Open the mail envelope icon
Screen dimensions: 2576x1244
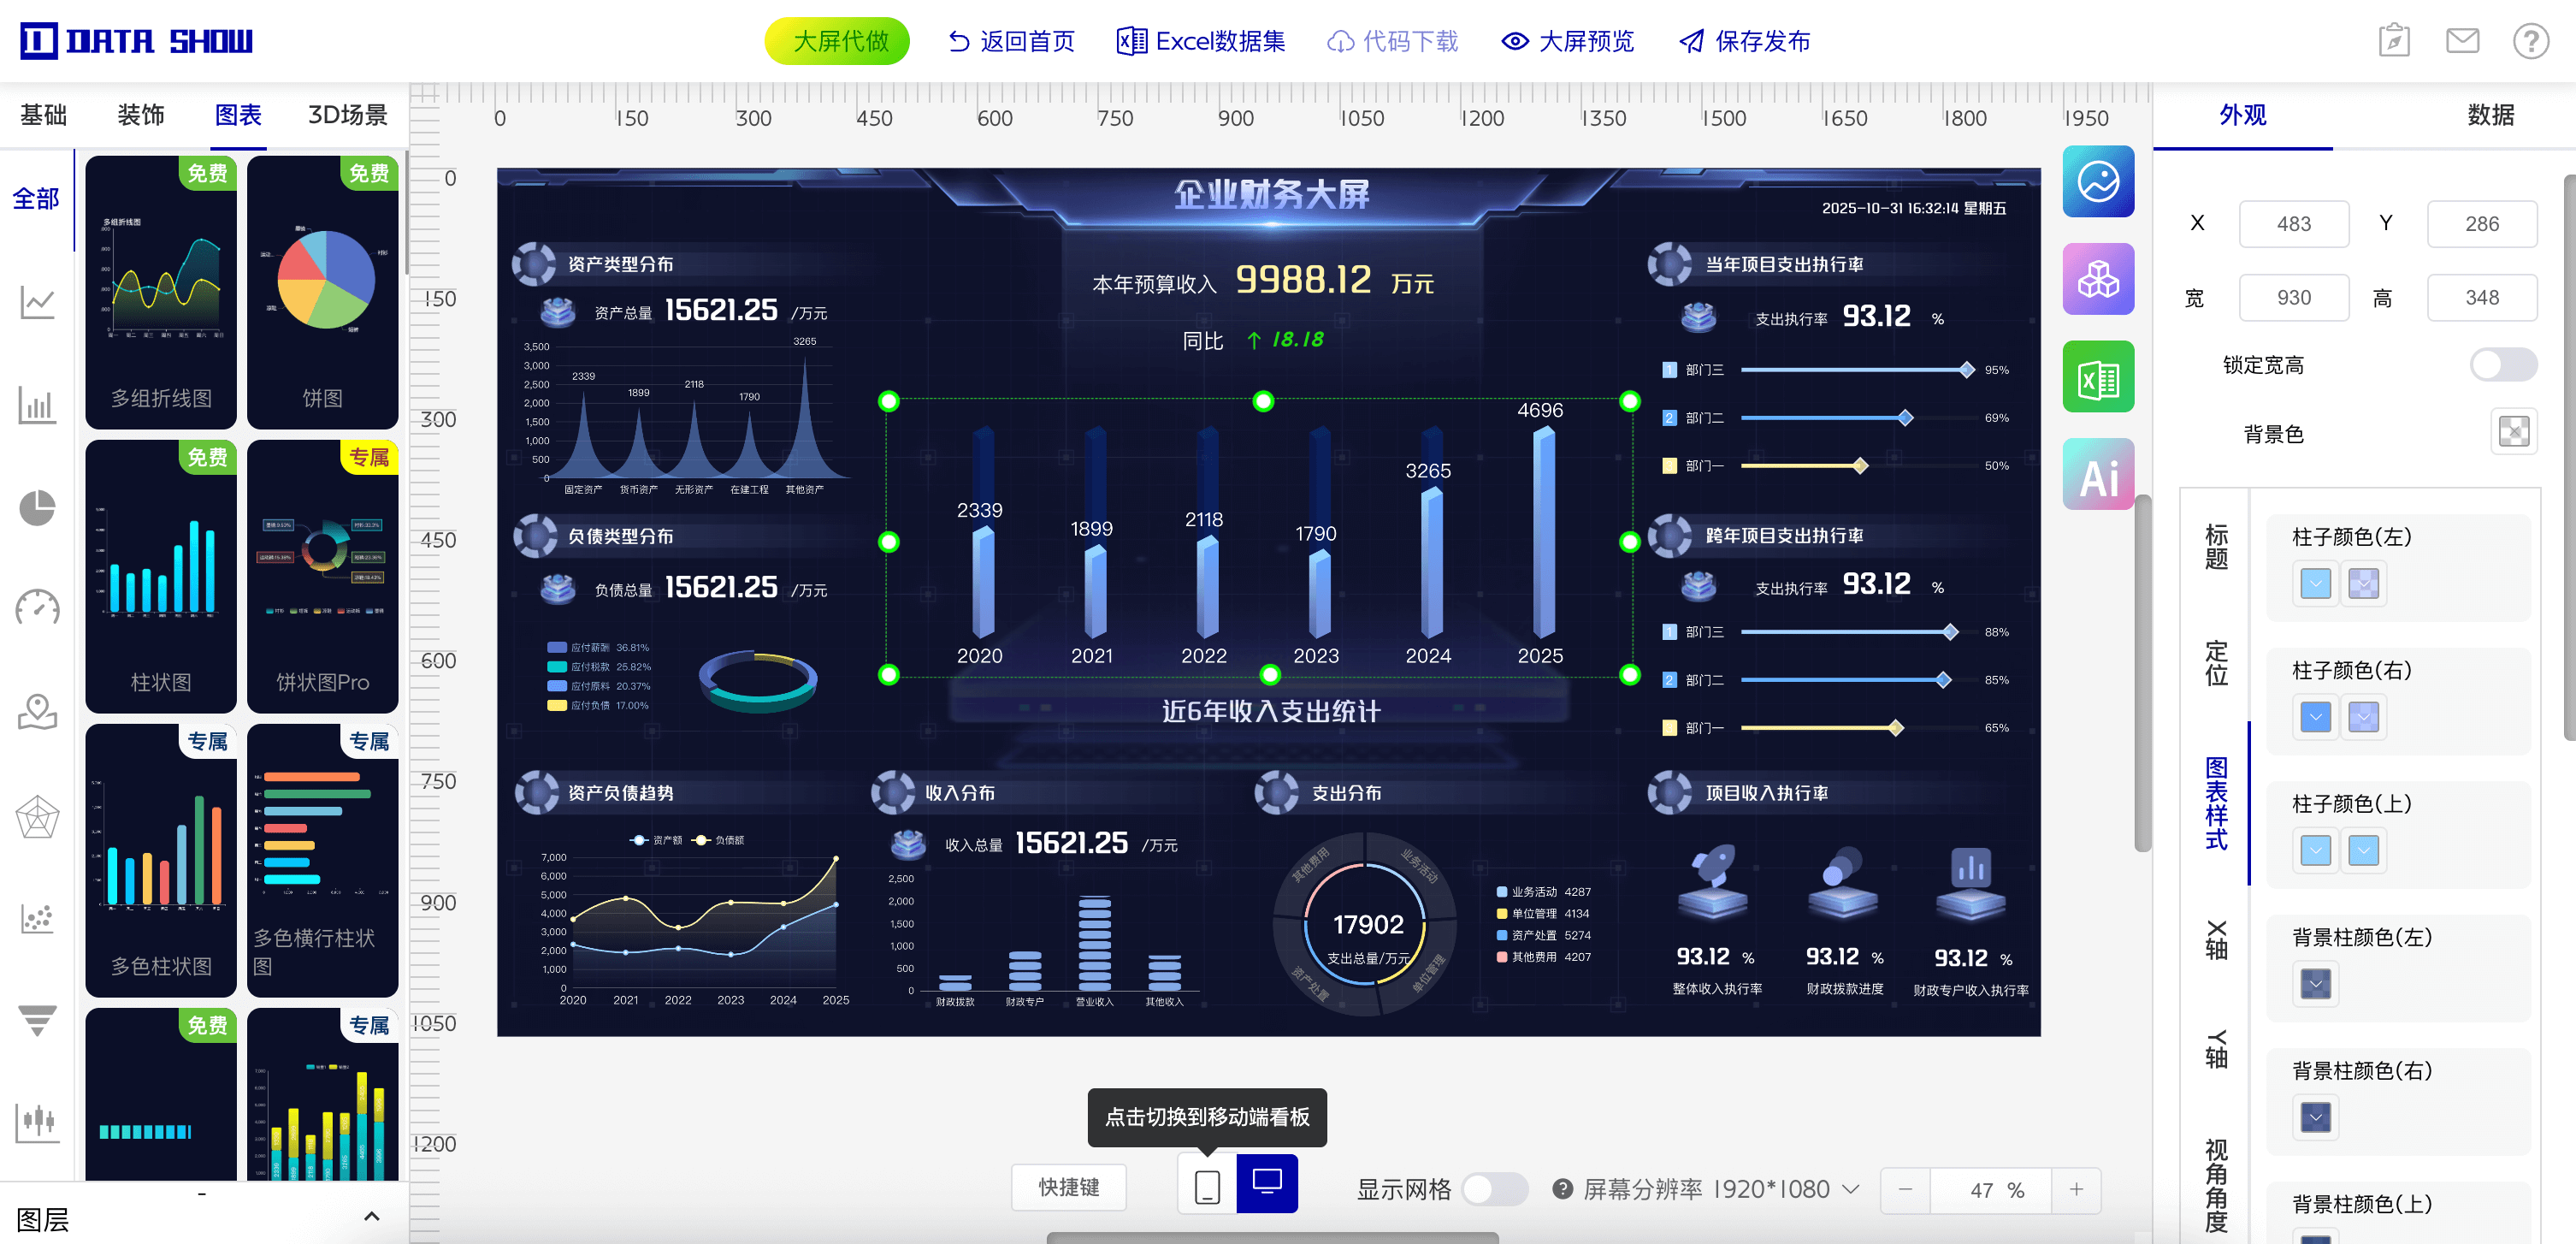click(x=2461, y=41)
